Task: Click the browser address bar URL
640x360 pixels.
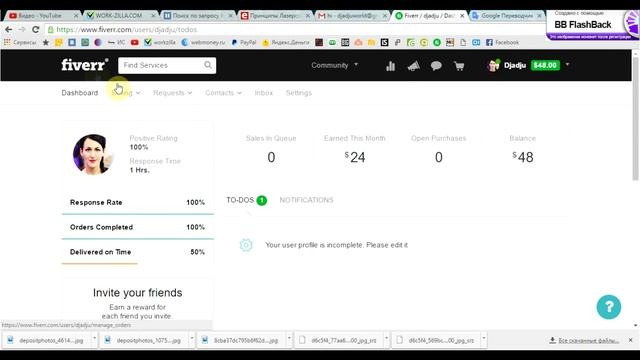Action: click(127, 29)
